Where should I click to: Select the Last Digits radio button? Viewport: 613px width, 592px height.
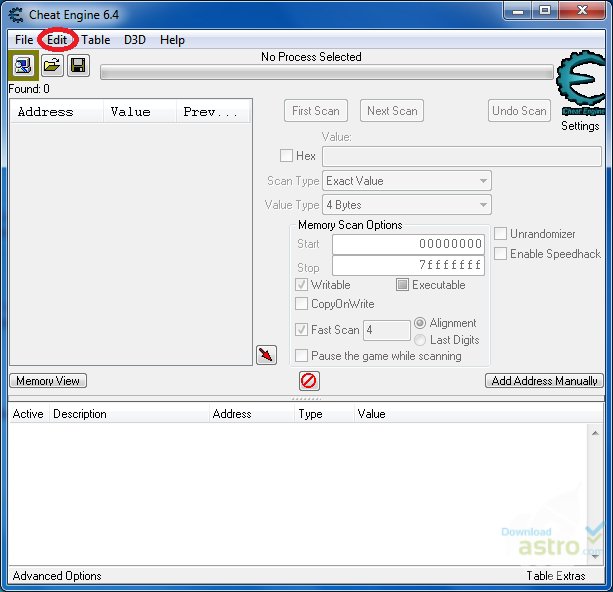pyautogui.click(x=420, y=340)
